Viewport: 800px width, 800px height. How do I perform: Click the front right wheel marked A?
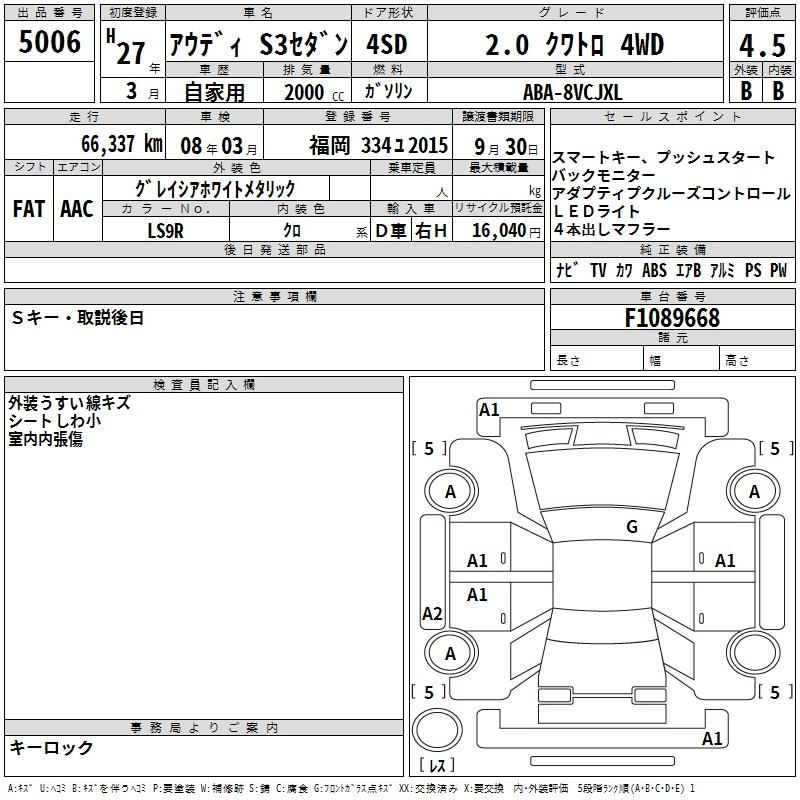754,492
